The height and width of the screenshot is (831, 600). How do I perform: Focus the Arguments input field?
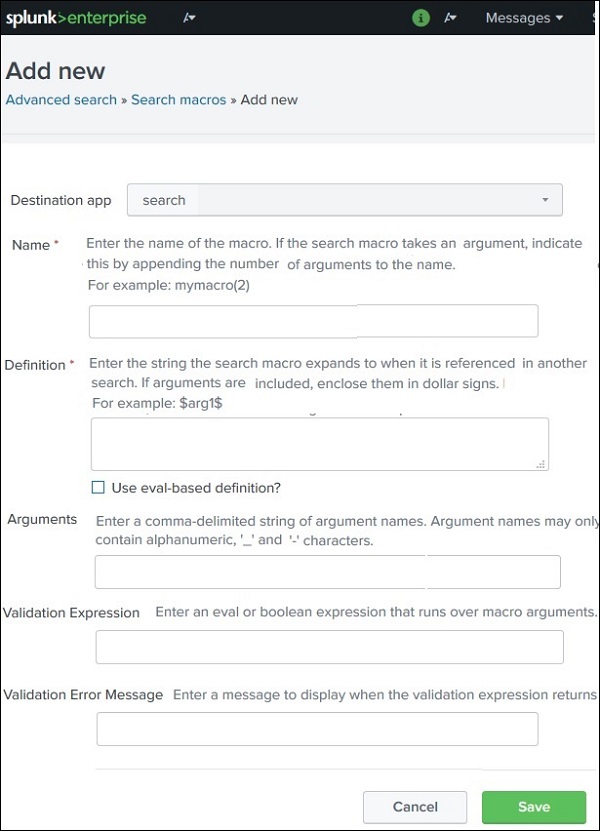(327, 571)
